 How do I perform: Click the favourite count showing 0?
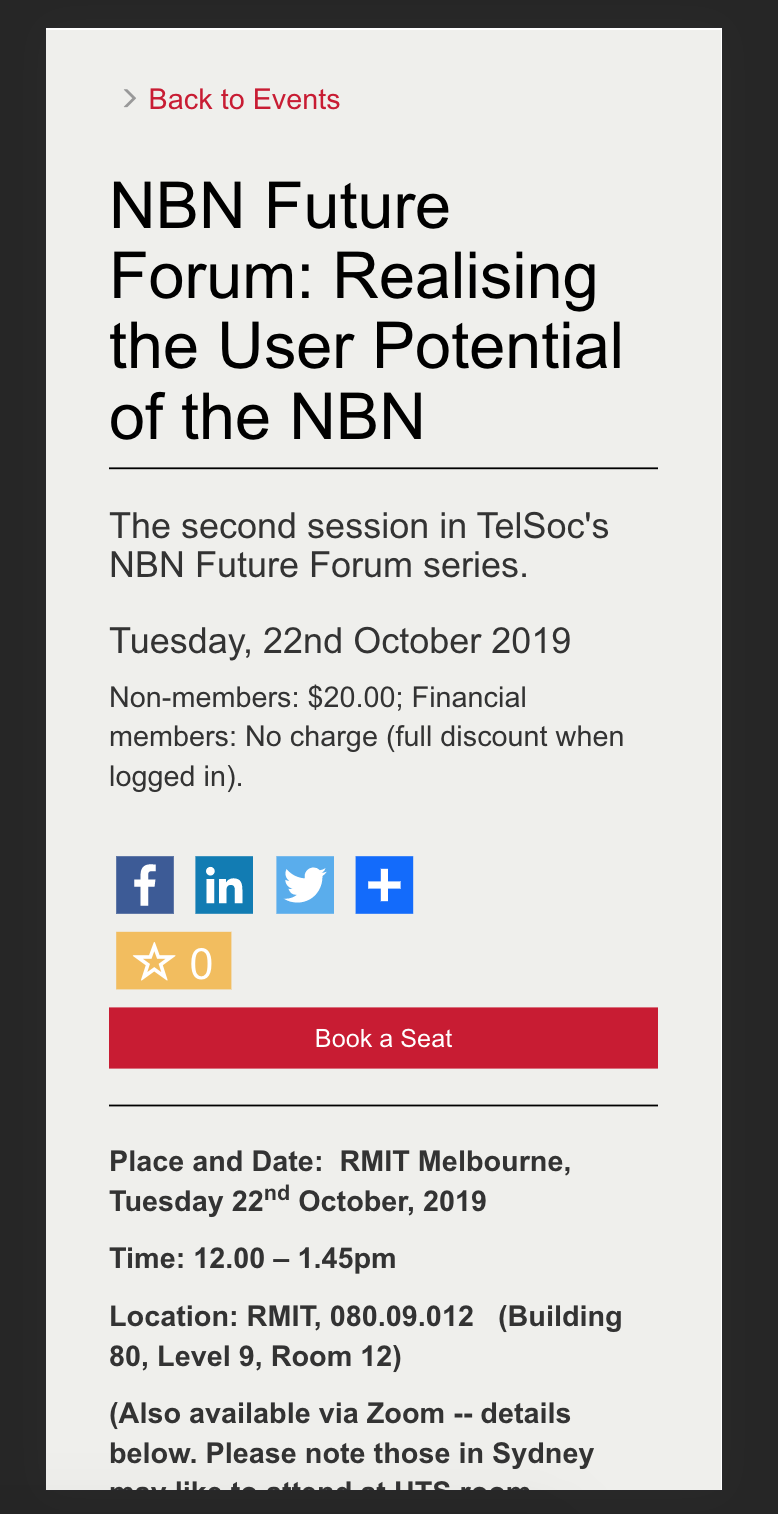pyautogui.click(x=201, y=963)
